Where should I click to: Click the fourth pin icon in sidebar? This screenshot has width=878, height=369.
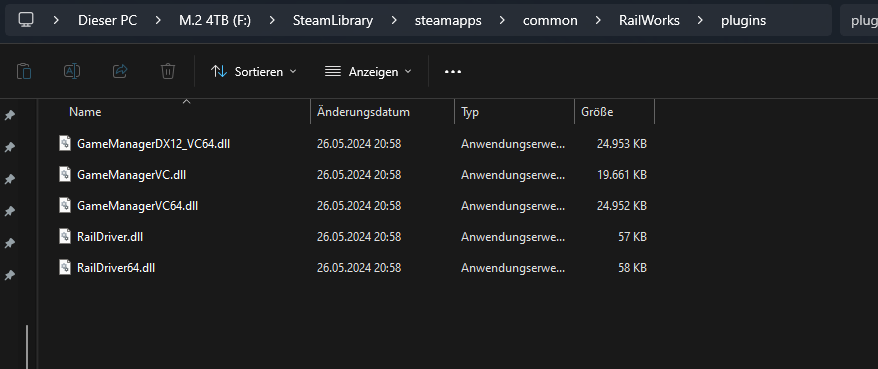tap(9, 212)
